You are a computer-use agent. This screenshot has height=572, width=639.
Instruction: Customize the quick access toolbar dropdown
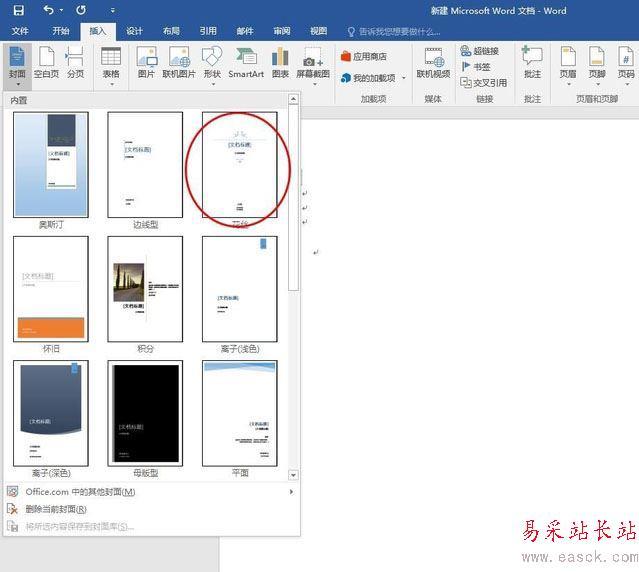pyautogui.click(x=113, y=11)
